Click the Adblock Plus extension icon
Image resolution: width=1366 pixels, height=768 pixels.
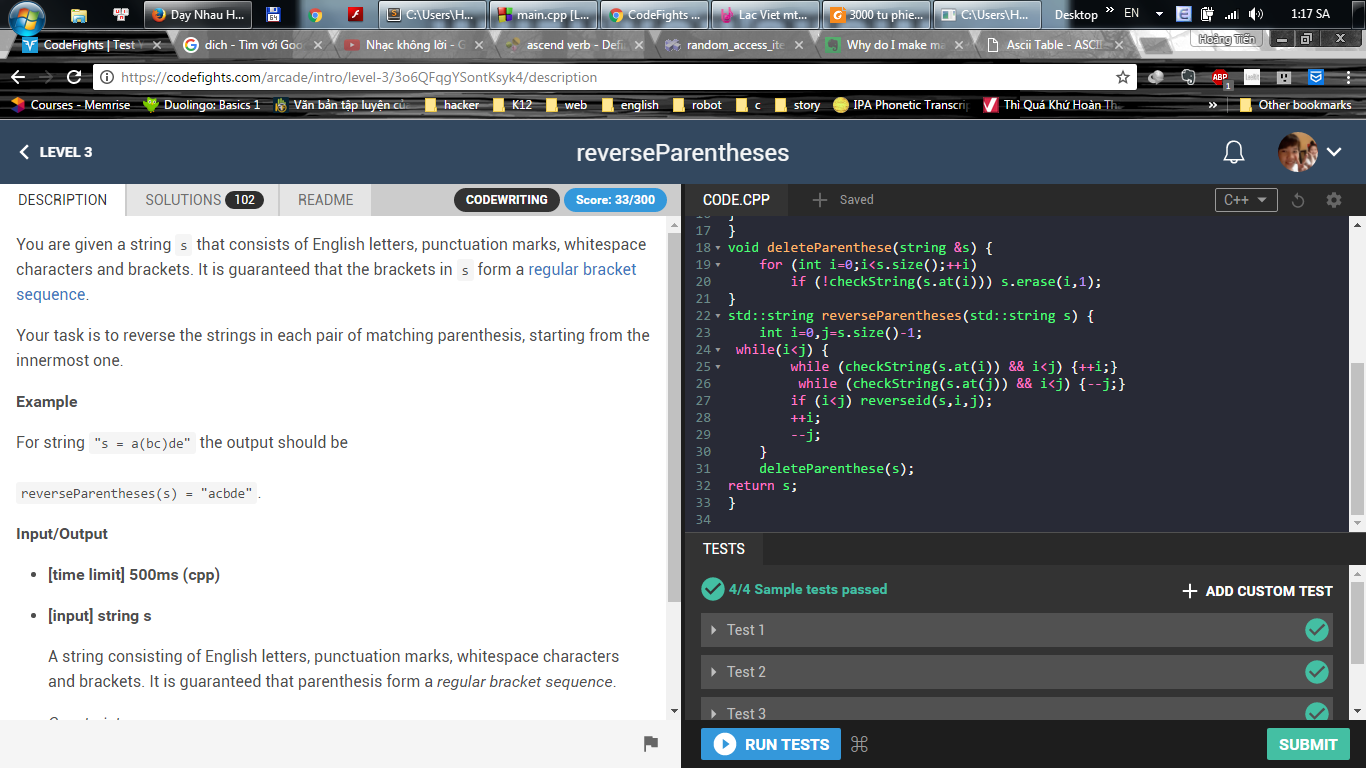pyautogui.click(x=1220, y=77)
